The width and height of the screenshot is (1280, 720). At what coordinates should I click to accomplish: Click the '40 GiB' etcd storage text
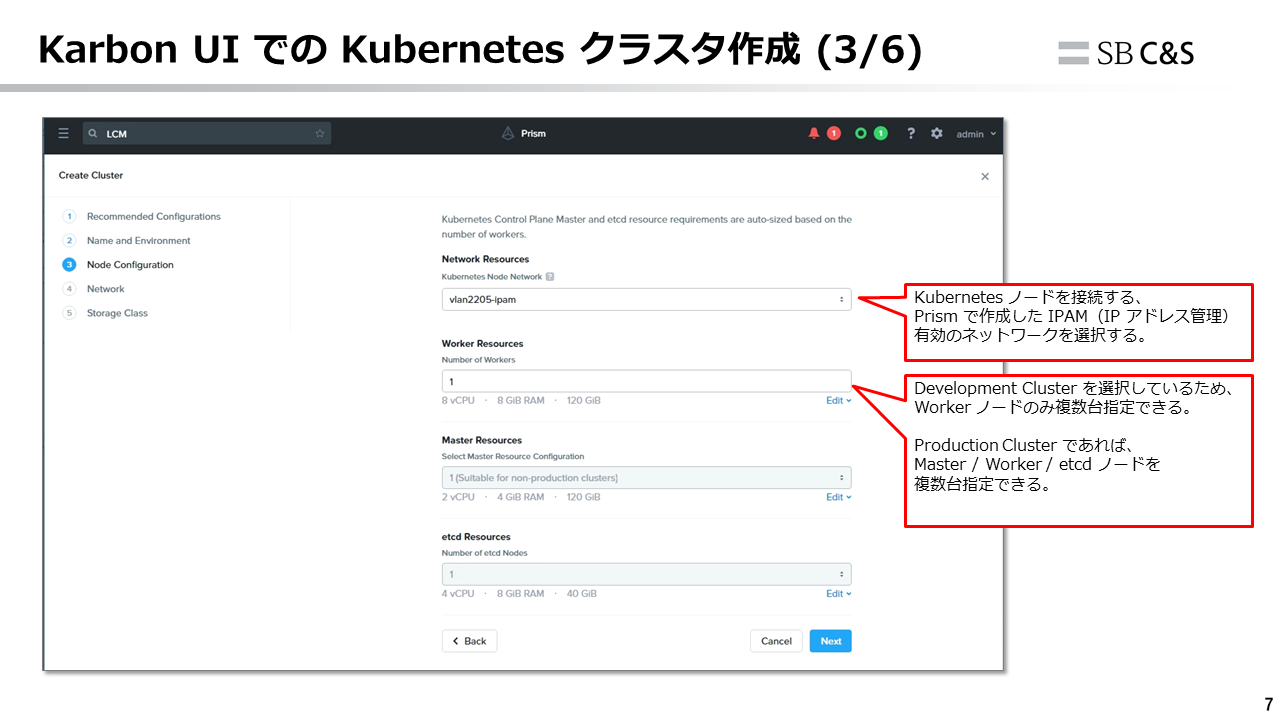point(581,594)
